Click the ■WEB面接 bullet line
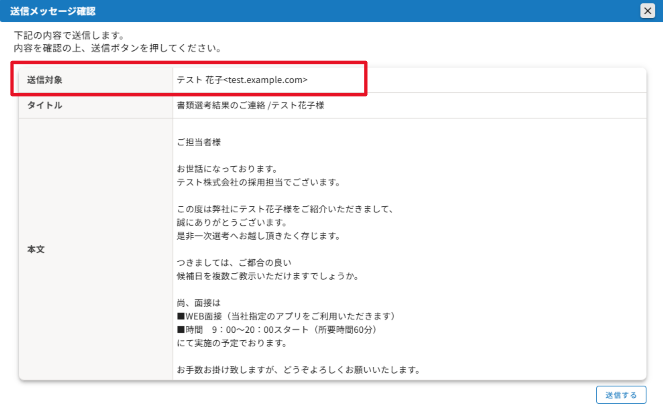Screen dimensions: 663x412 (x=288, y=316)
